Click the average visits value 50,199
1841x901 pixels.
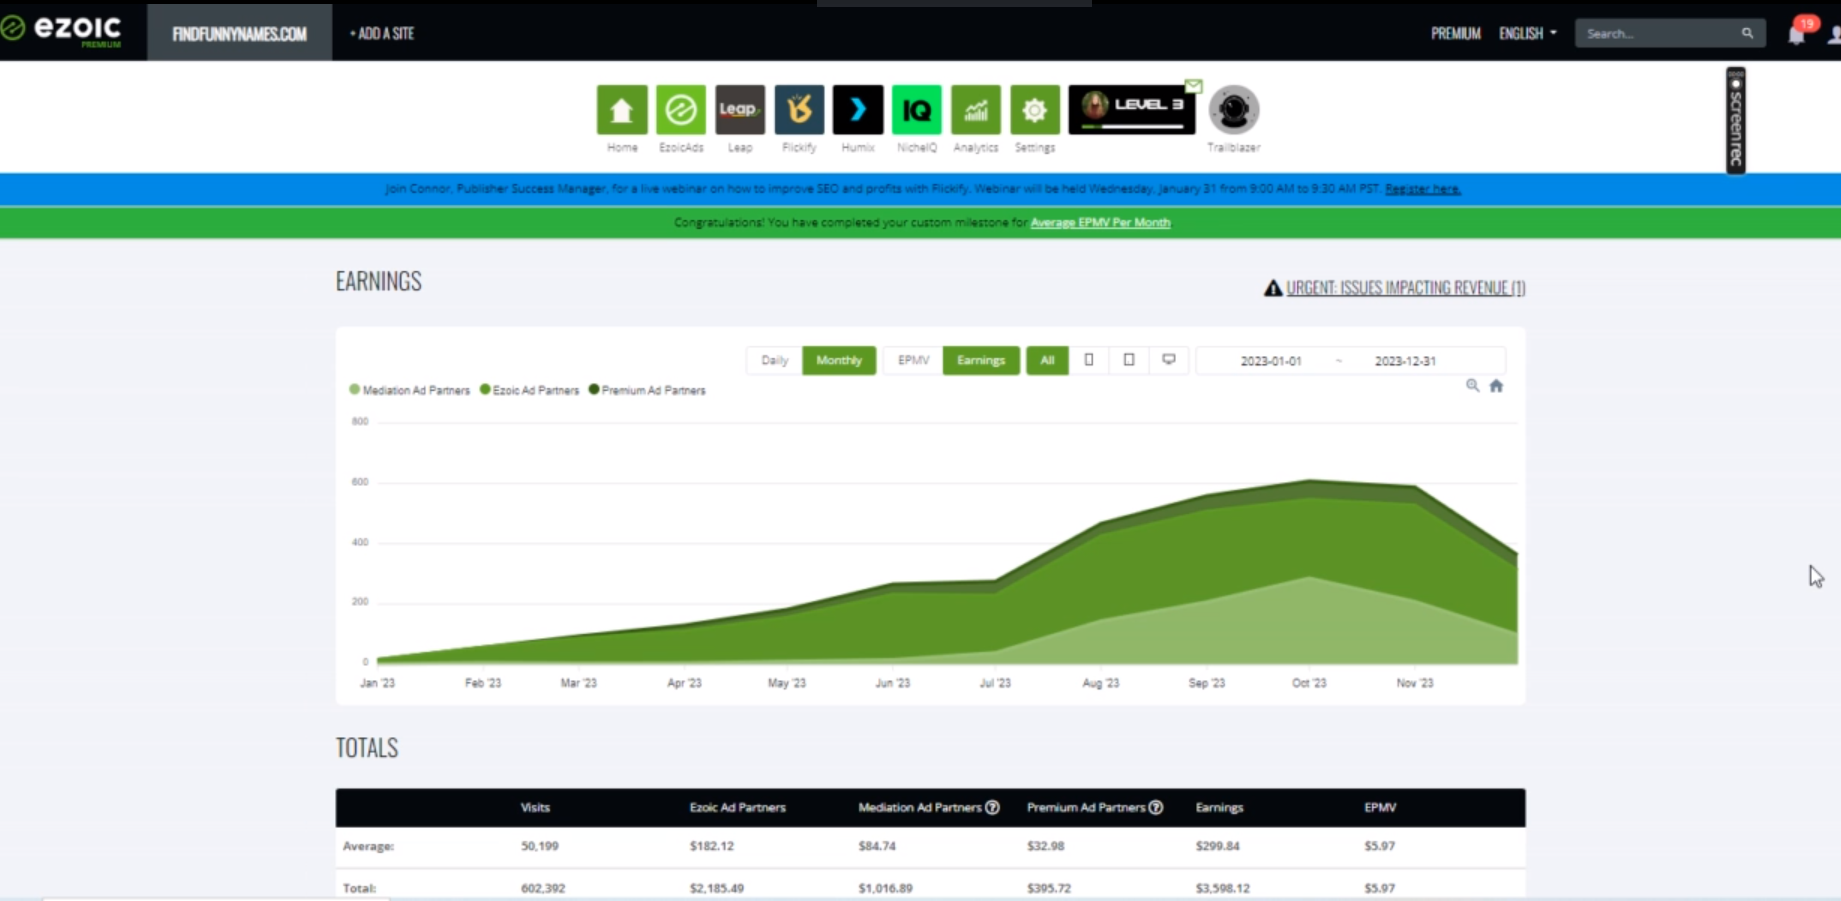(x=539, y=846)
